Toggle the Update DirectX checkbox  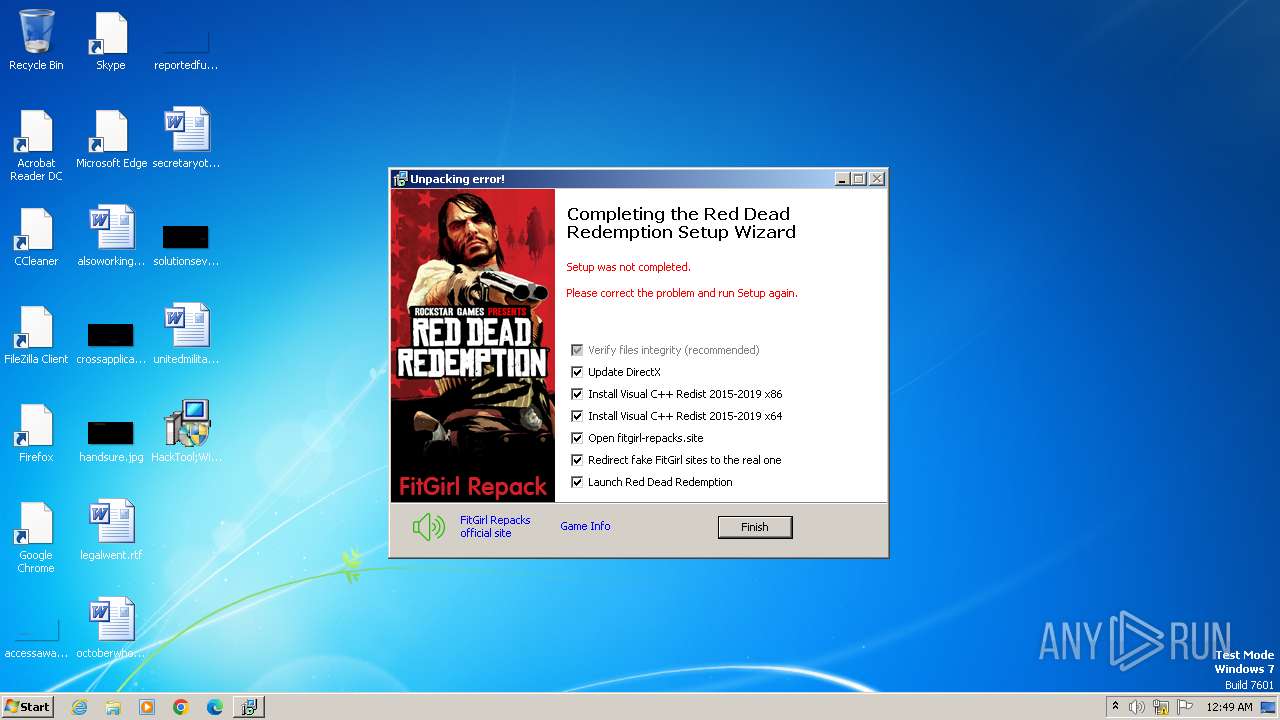tap(577, 372)
